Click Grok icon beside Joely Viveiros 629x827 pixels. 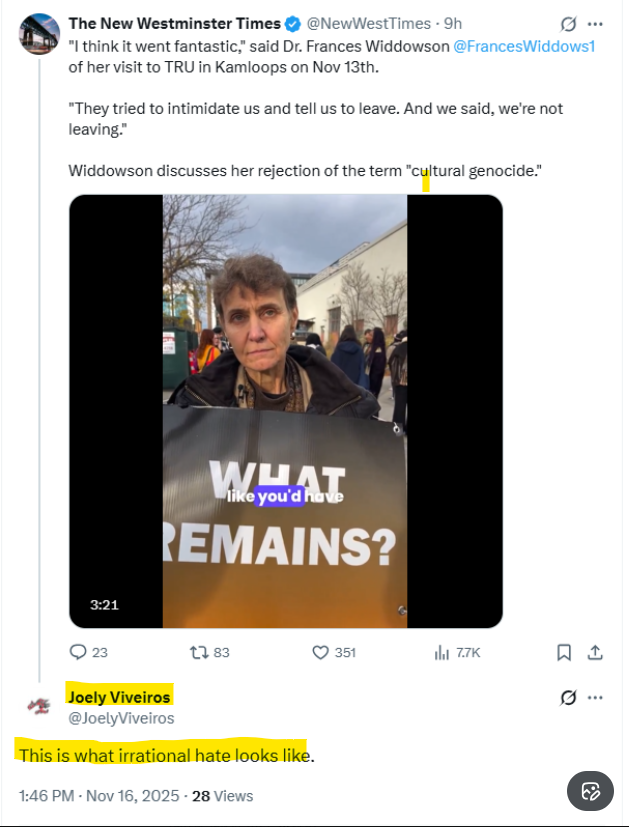pyautogui.click(x=569, y=697)
